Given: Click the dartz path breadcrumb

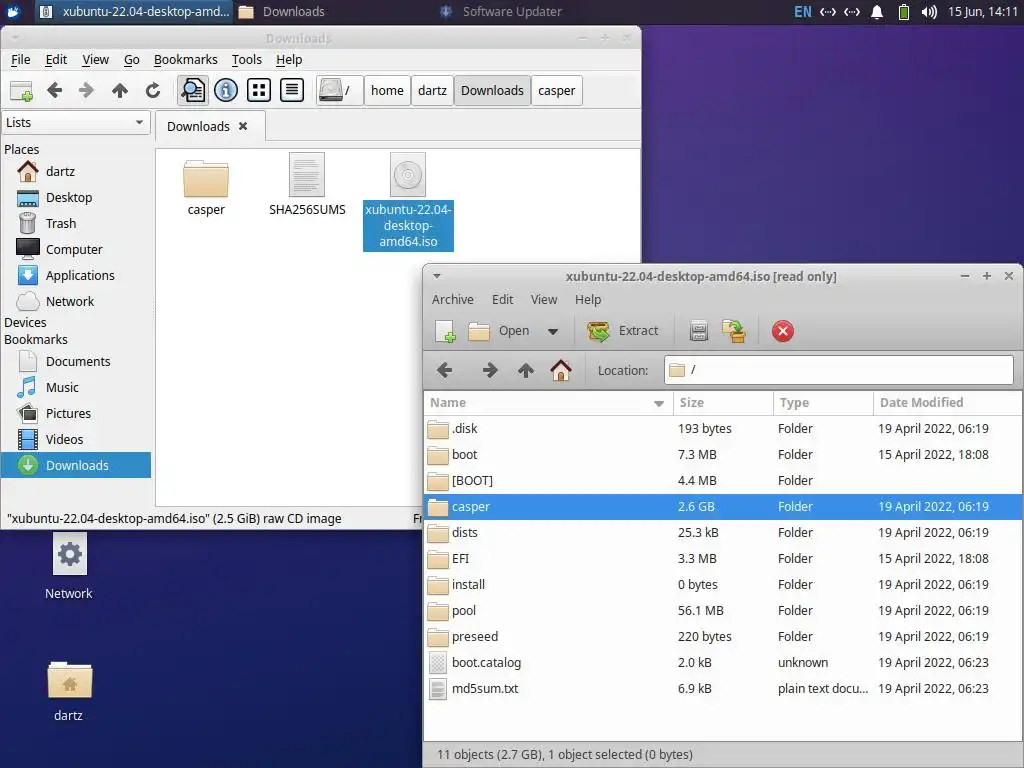Looking at the screenshot, I should click(x=432, y=90).
